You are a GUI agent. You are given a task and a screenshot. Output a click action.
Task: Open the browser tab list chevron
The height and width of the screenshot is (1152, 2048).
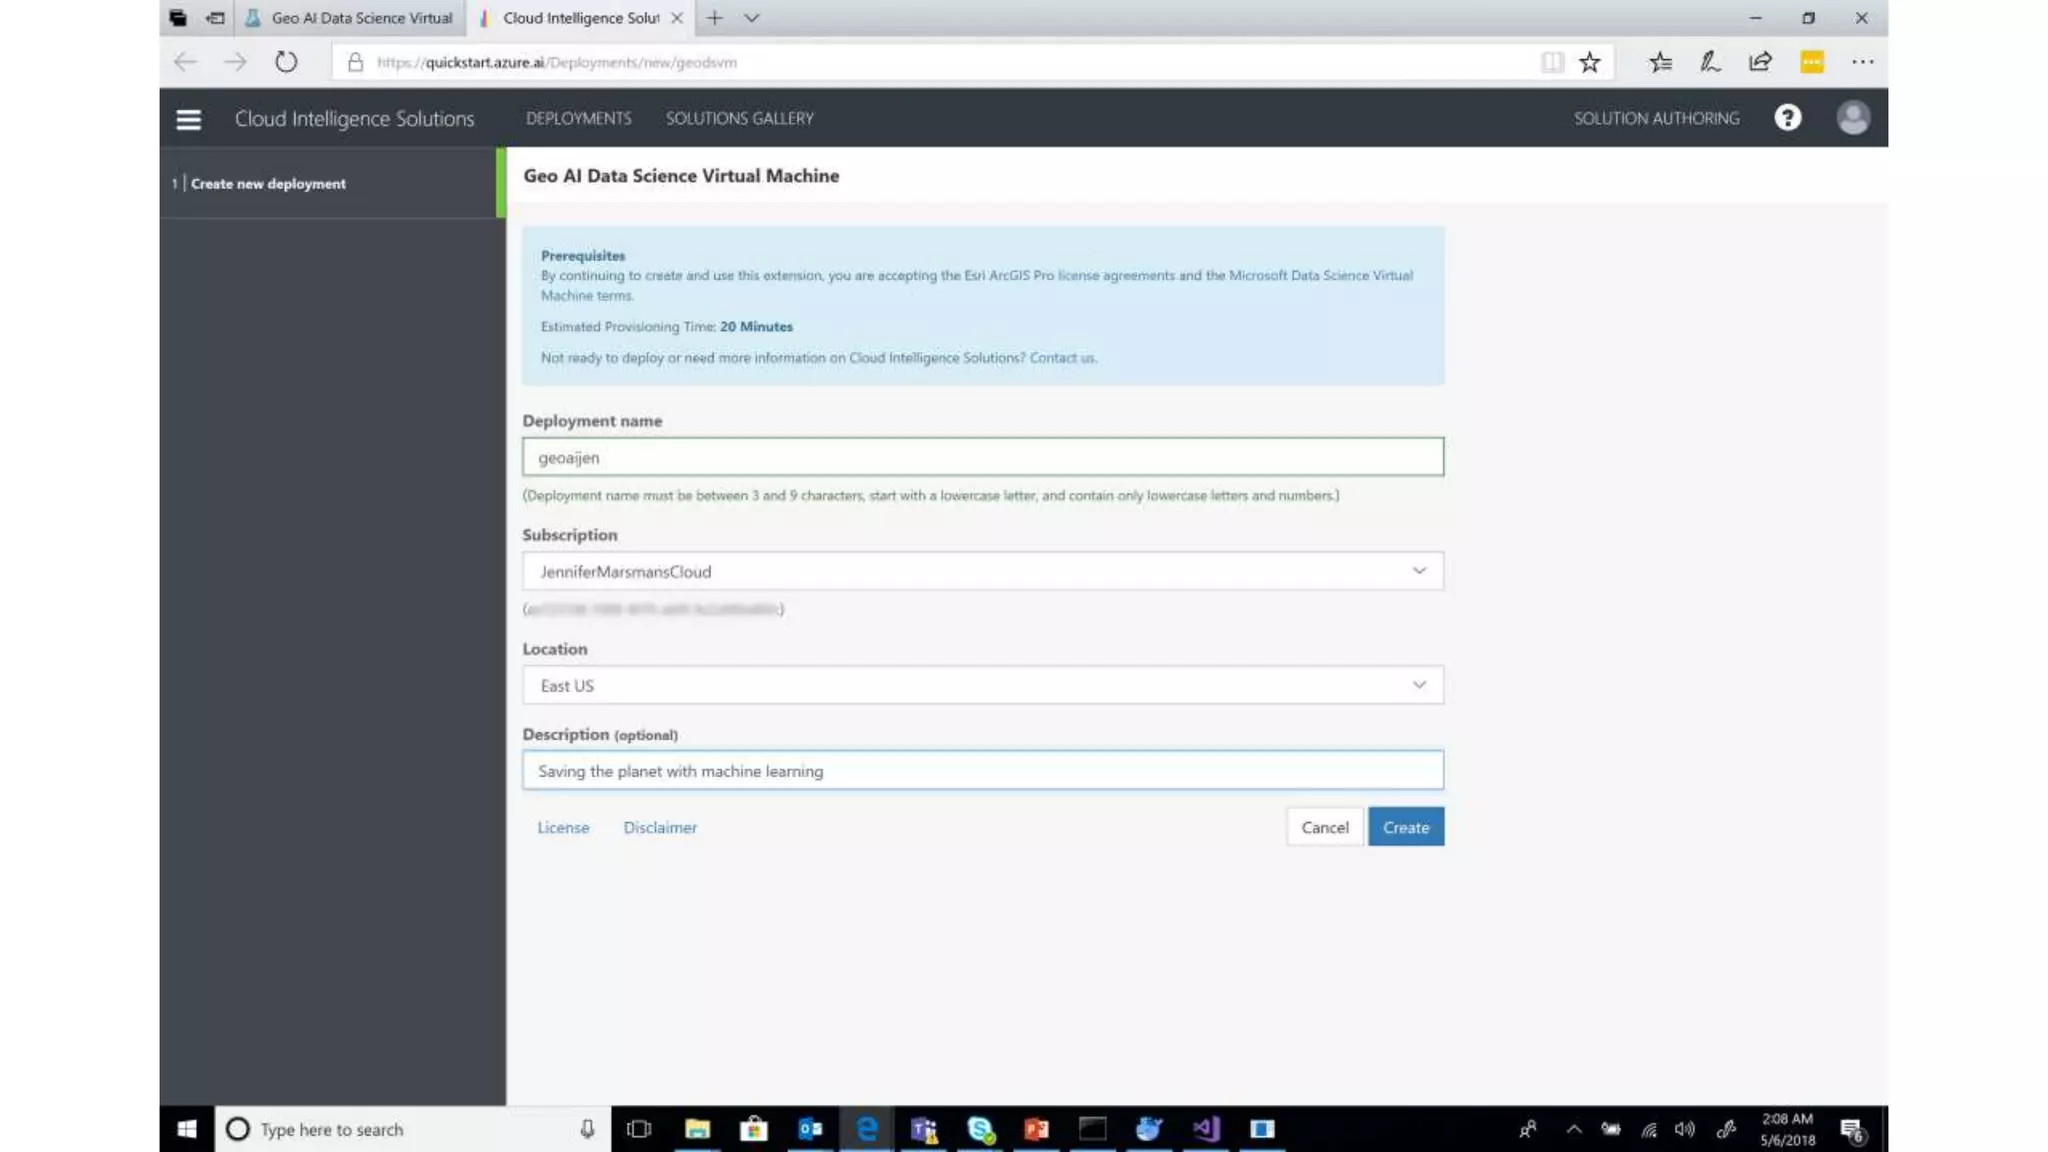click(752, 18)
